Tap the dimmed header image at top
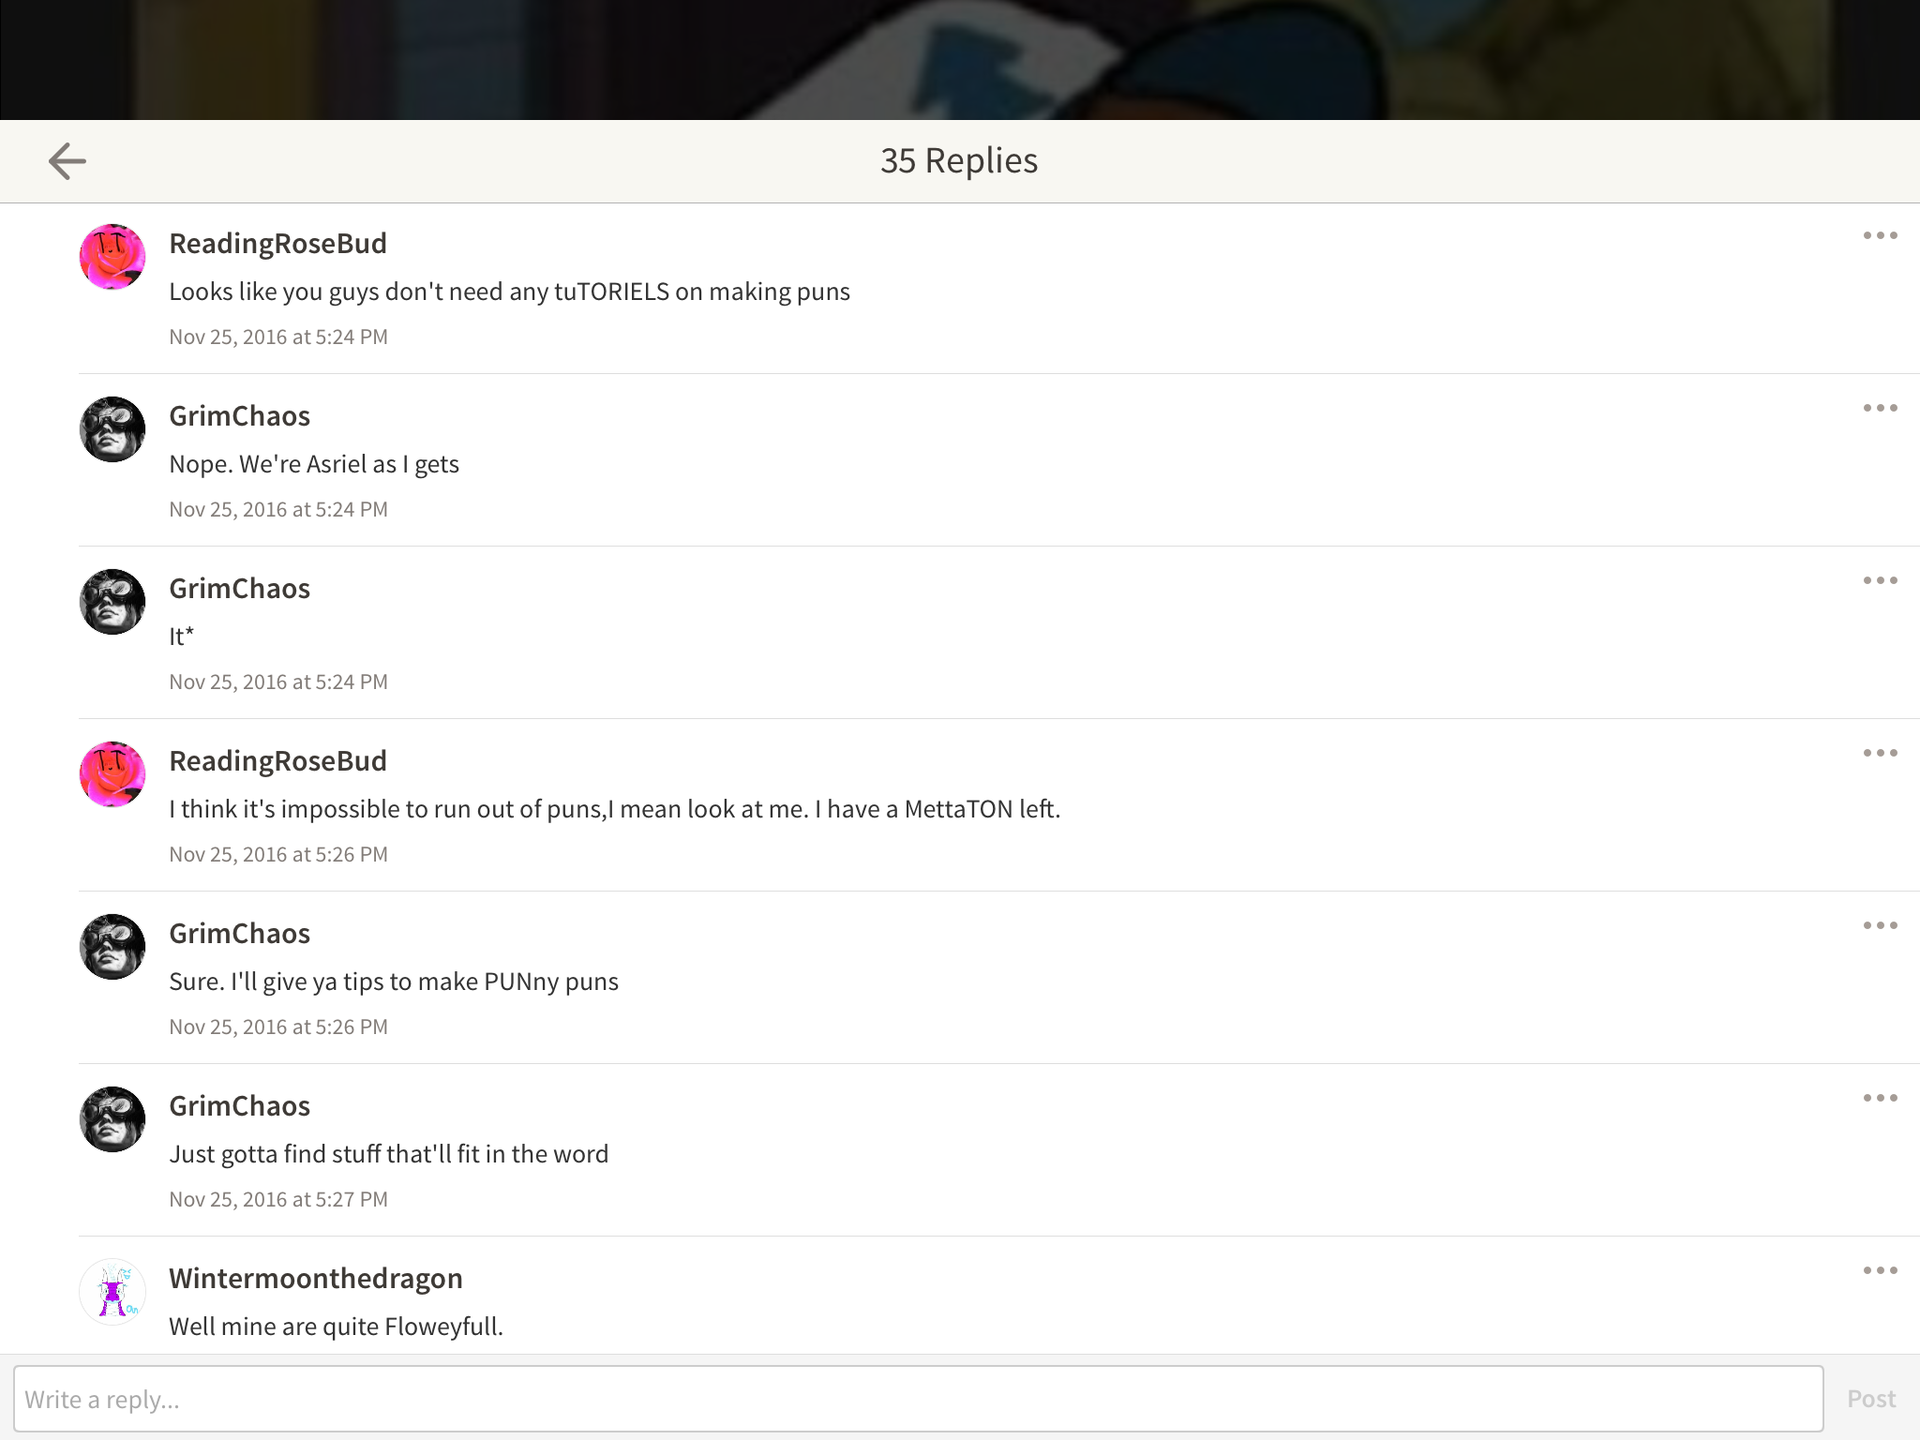Image resolution: width=1920 pixels, height=1440 pixels. click(x=960, y=60)
